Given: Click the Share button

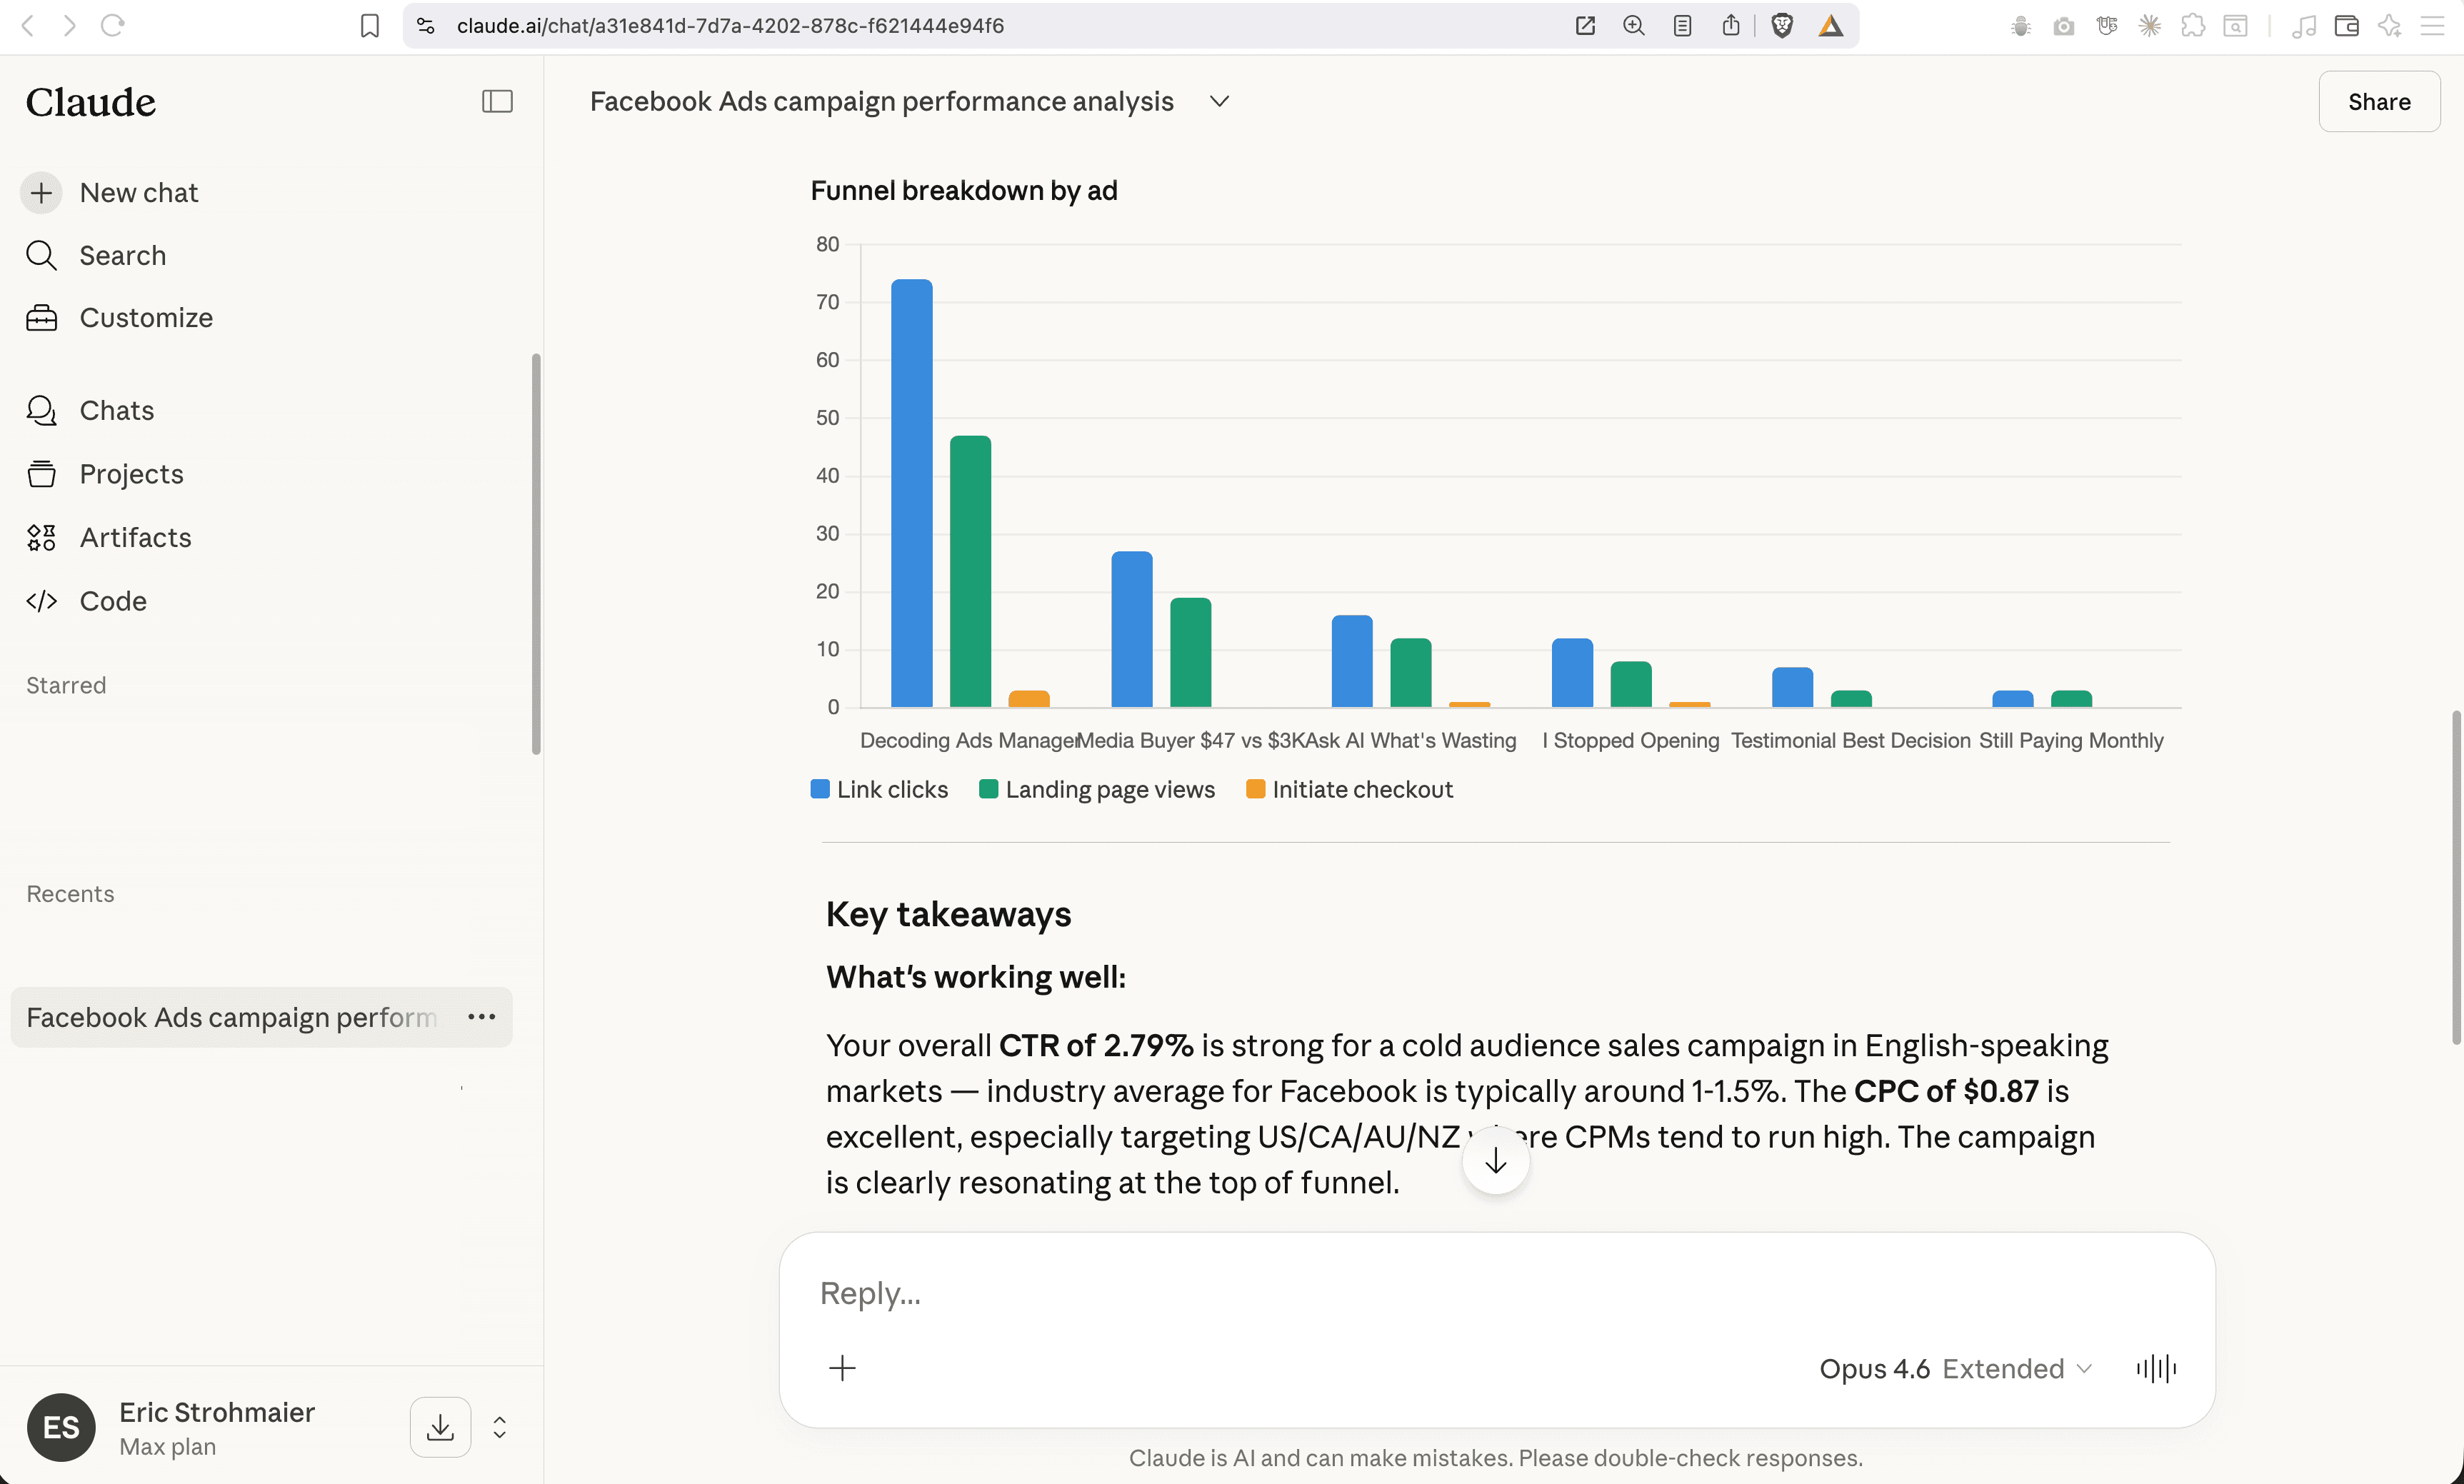Looking at the screenshot, I should point(2379,101).
